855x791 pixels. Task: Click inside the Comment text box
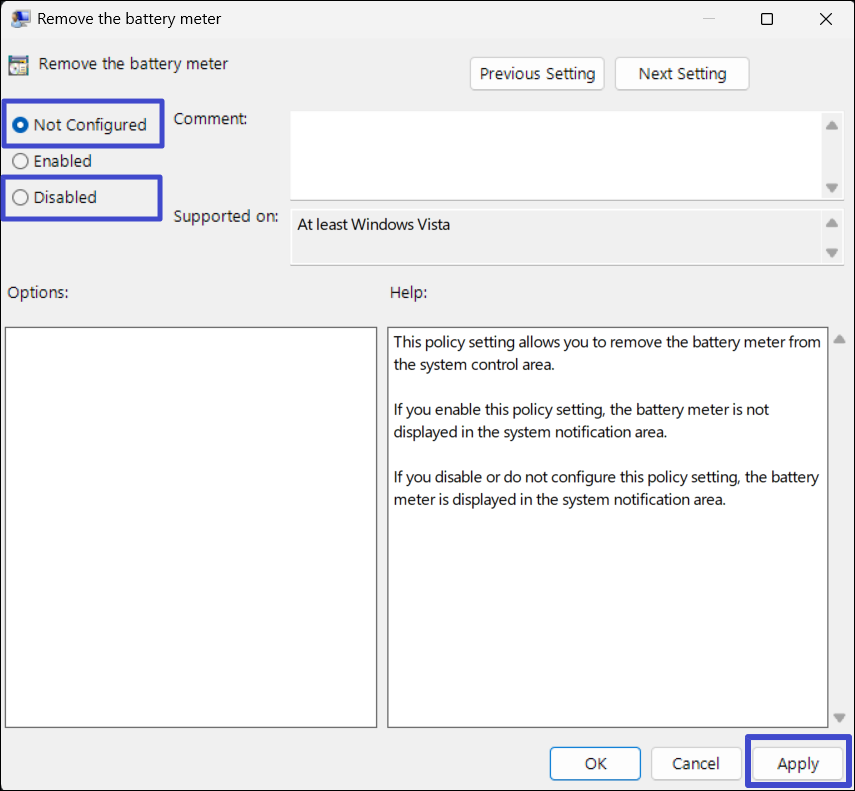coord(555,154)
